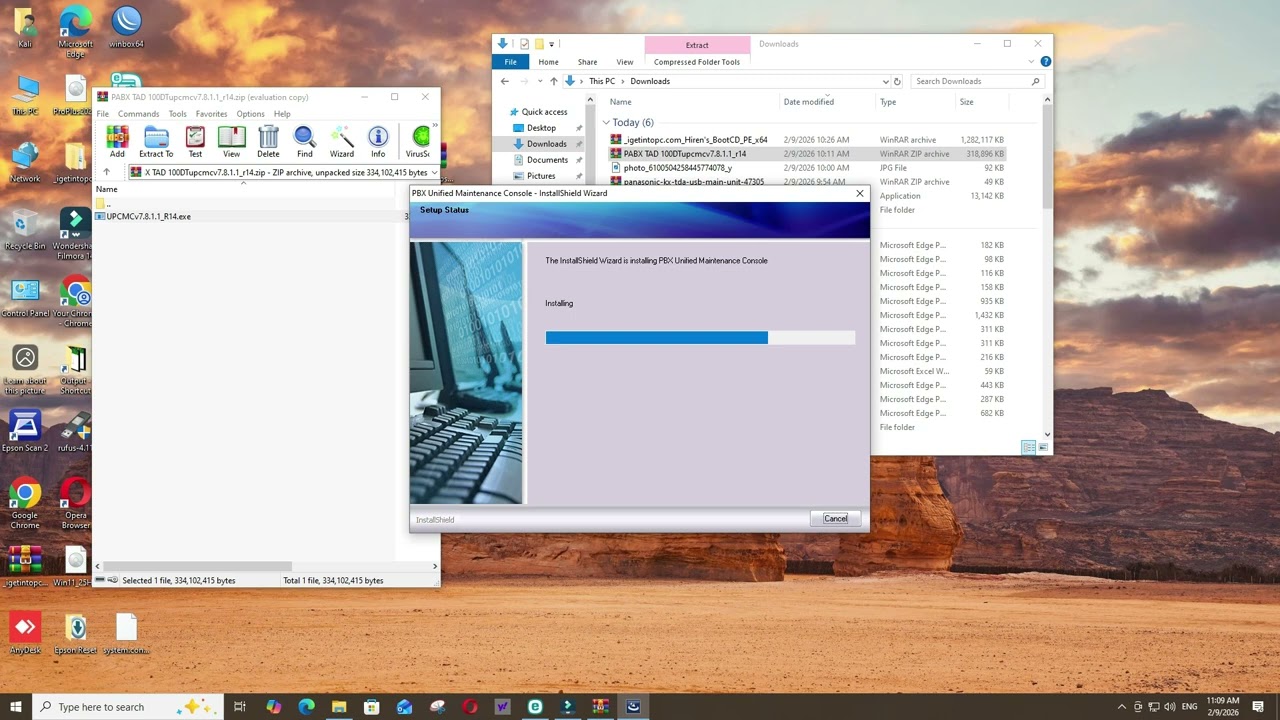Viewport: 1280px width, 720px height.
Task: Show archive Info in WinRAR
Action: tap(378, 141)
